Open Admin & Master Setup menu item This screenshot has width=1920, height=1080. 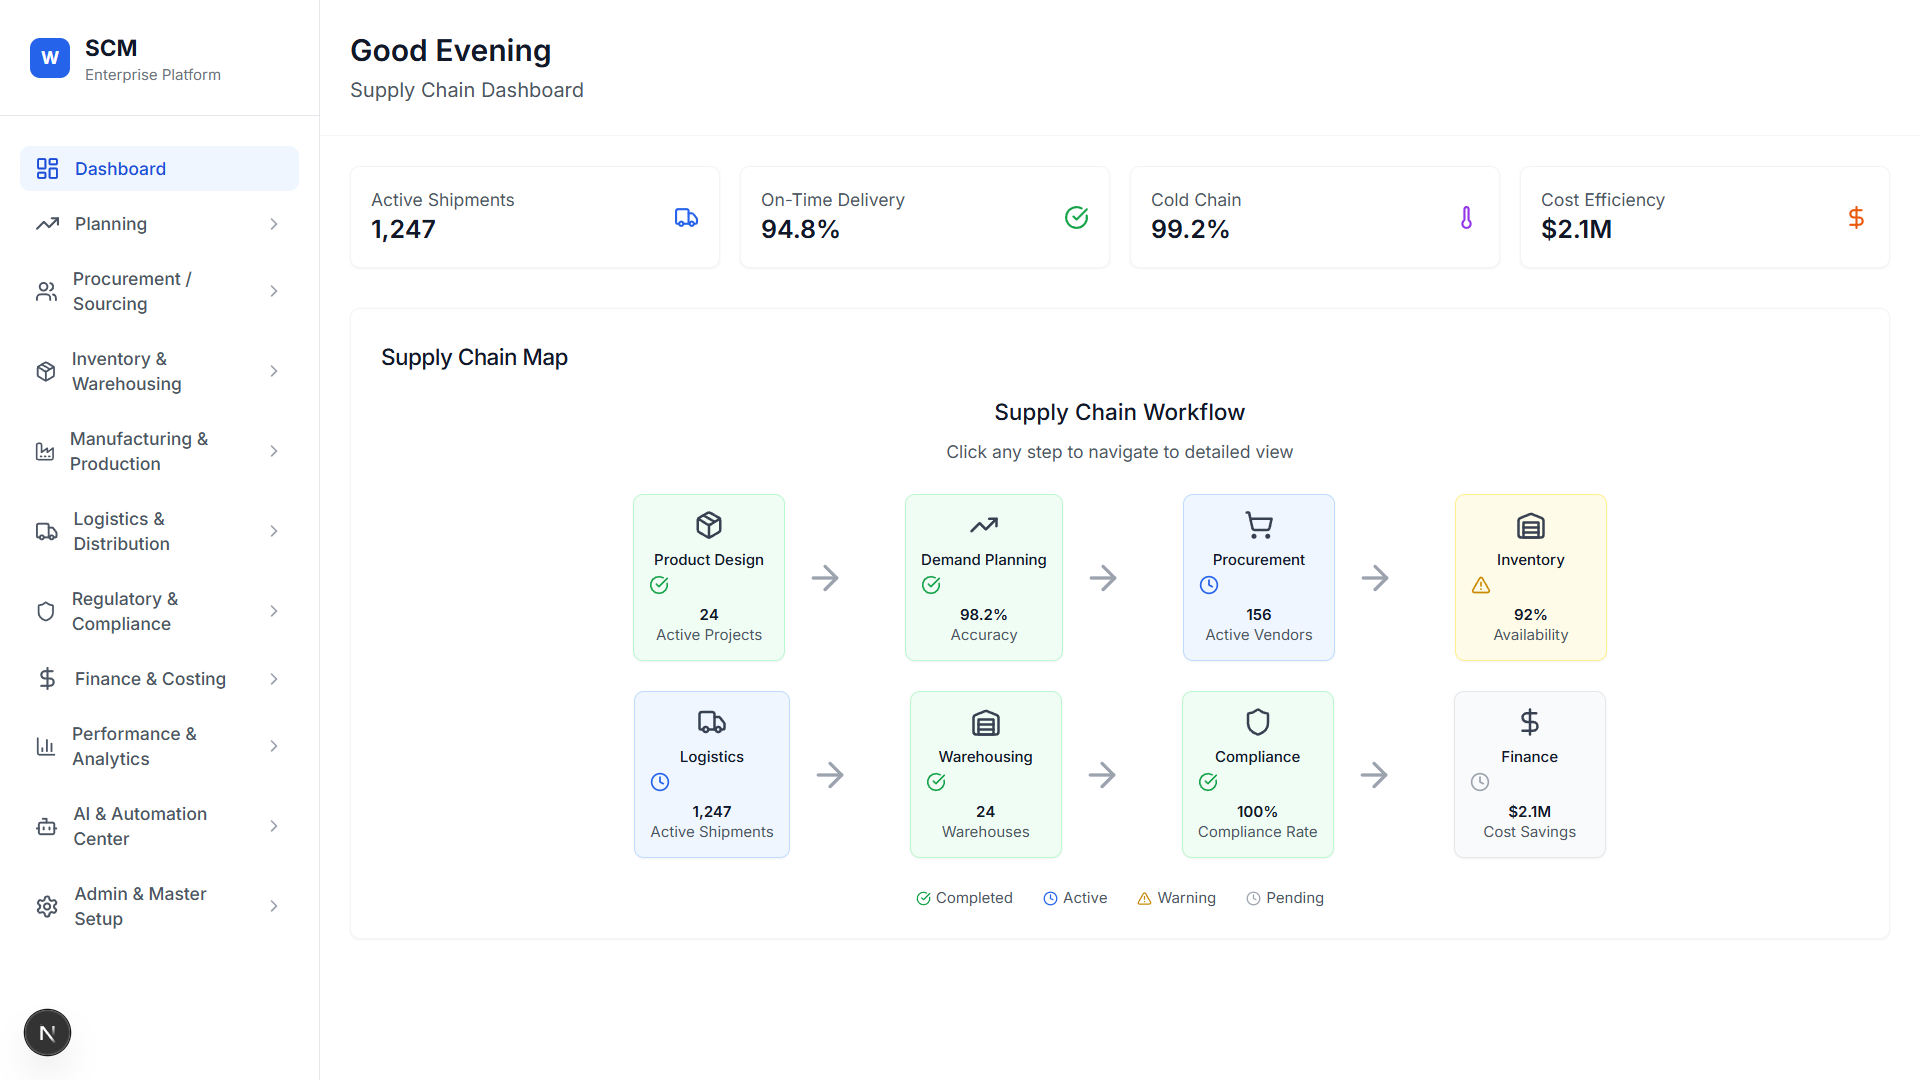click(140, 906)
